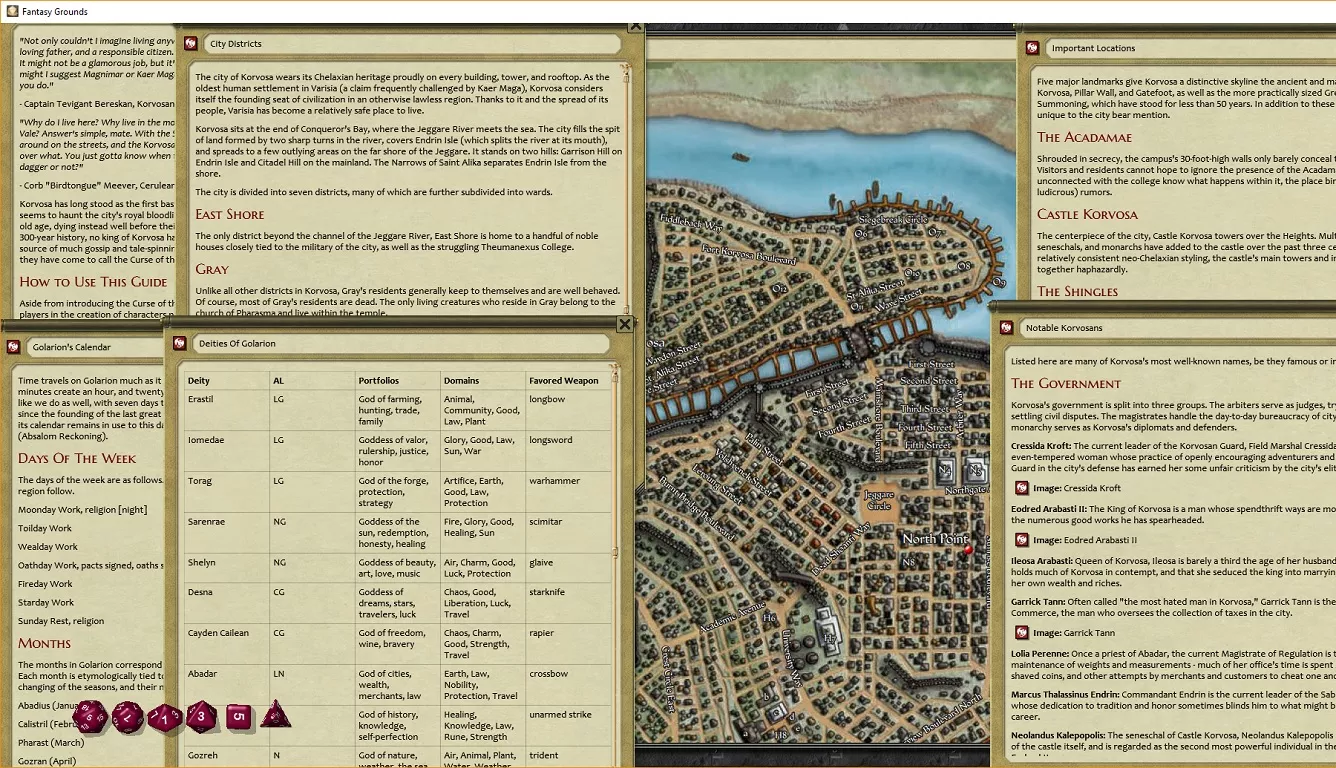Select the Gozreh deity cell
The height and width of the screenshot is (768, 1336).
[x=226, y=757]
